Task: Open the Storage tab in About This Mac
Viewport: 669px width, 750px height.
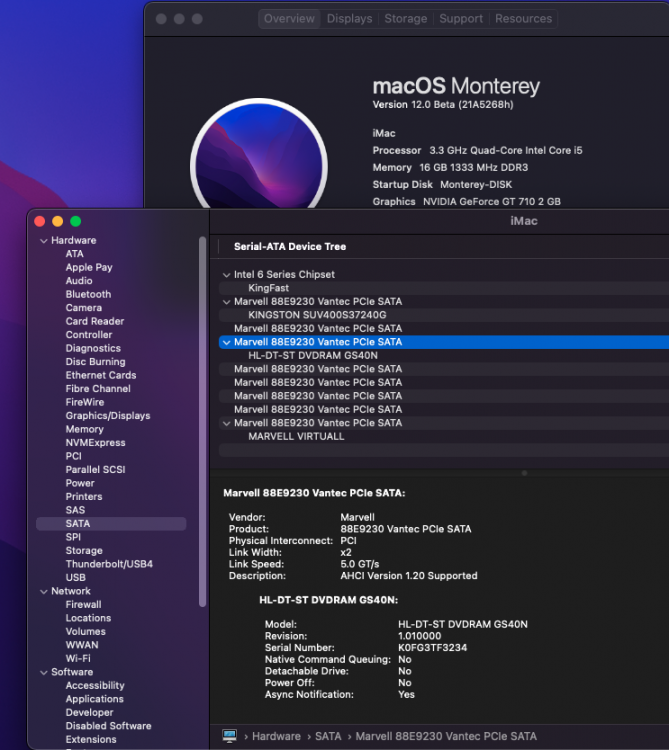Action: [x=406, y=19]
